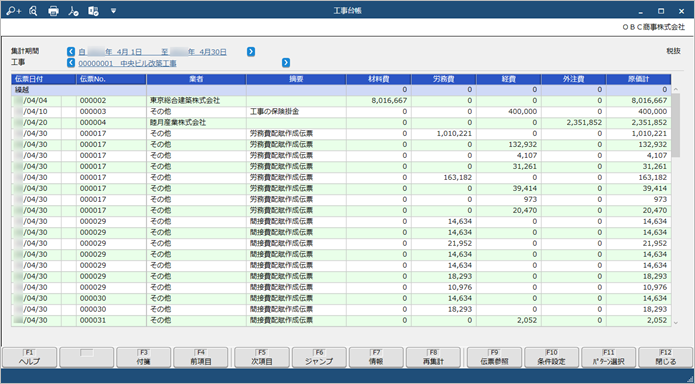Open the 00000001 中央ビル改築工事 link
Image resolution: width=695 pixels, height=384 pixels.
point(128,63)
